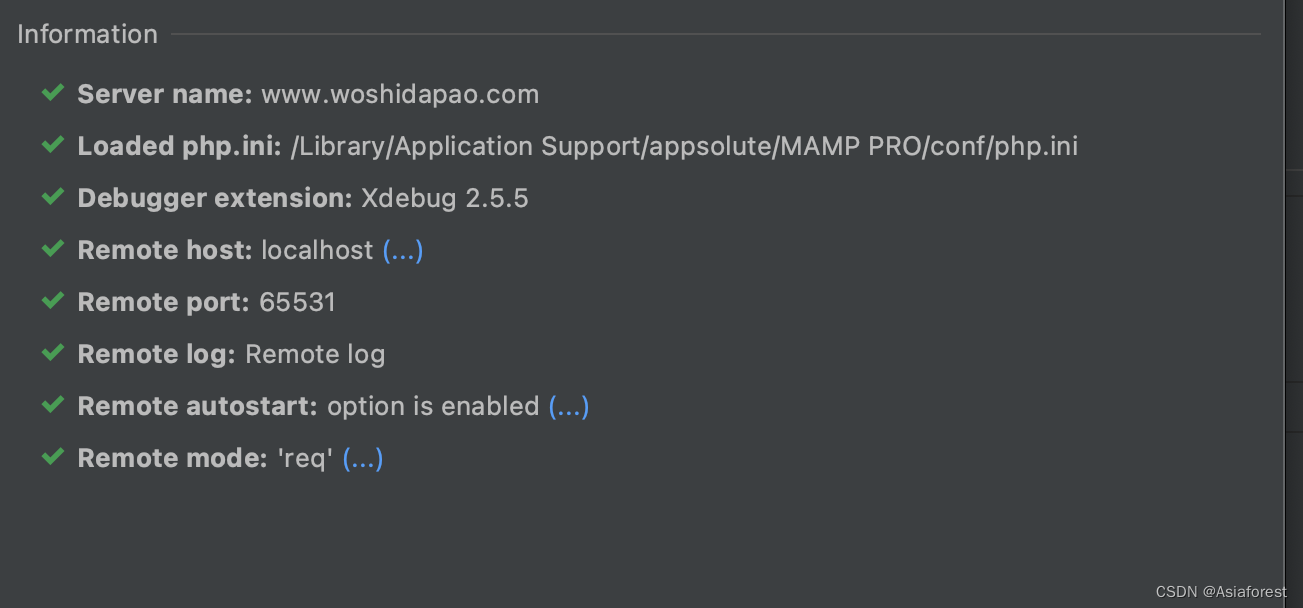This screenshot has height=608, width=1303.
Task: Click the 'option is enabled' autostart text
Action: coord(430,406)
